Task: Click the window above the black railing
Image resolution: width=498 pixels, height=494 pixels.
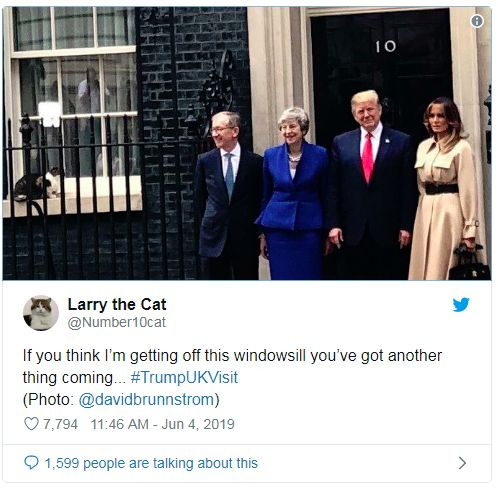Action: coord(74,93)
